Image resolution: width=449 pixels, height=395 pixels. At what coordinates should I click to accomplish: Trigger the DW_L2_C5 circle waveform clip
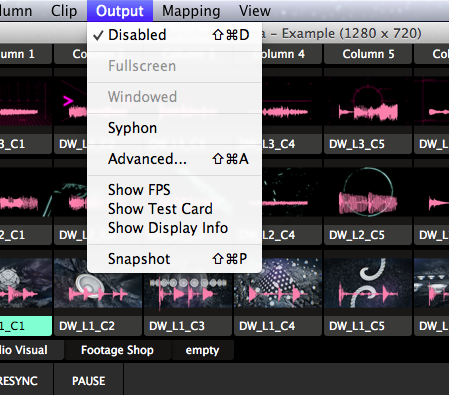pyautogui.click(x=368, y=192)
